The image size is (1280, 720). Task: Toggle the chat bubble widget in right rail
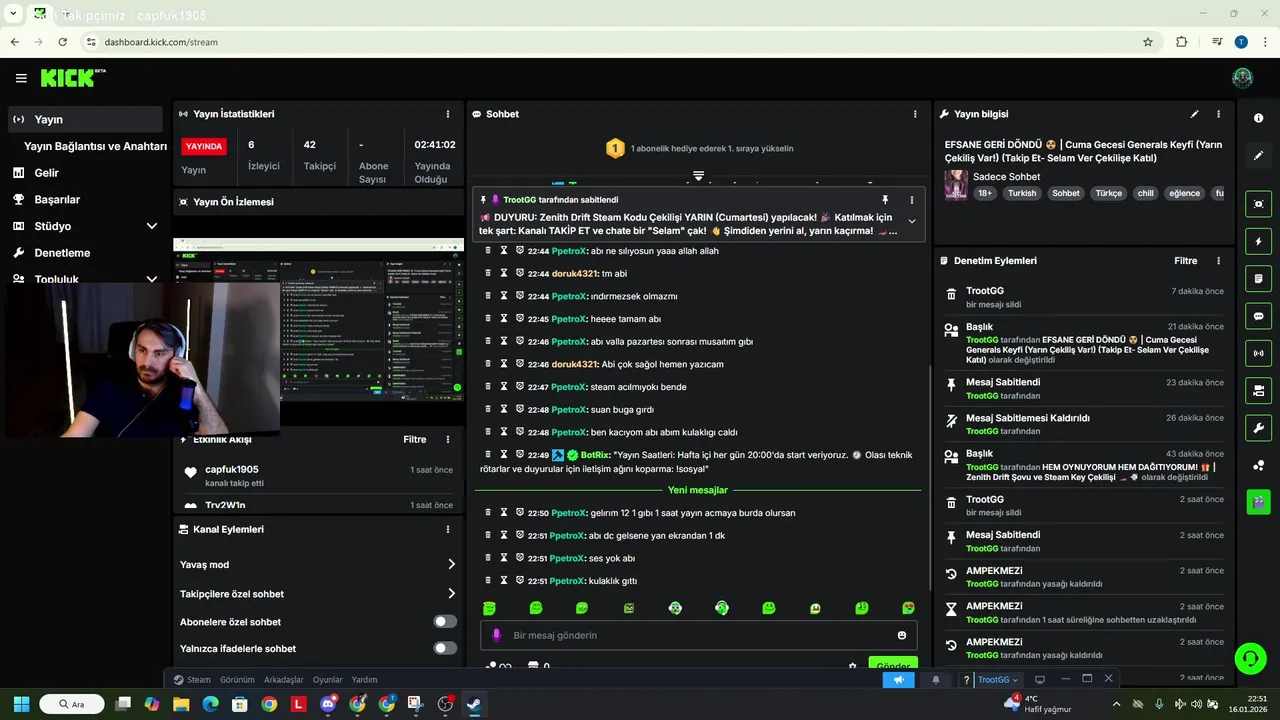pyautogui.click(x=1258, y=316)
